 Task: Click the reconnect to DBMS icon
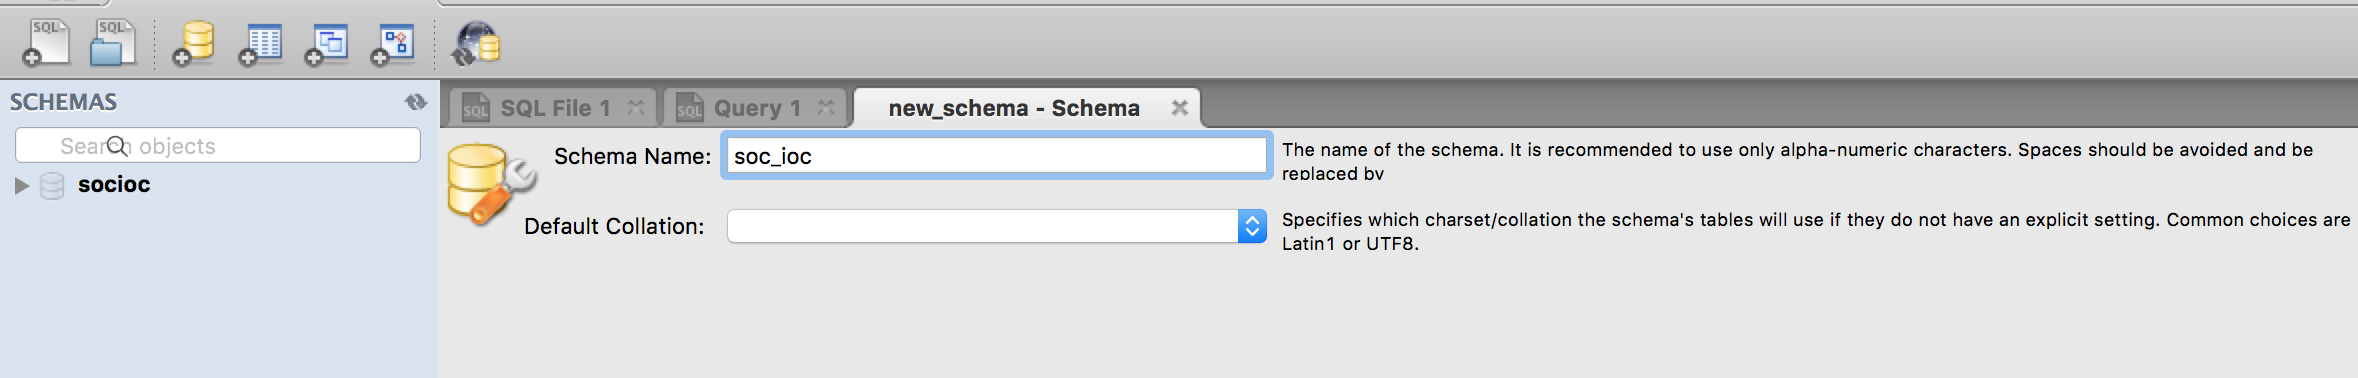[x=476, y=44]
